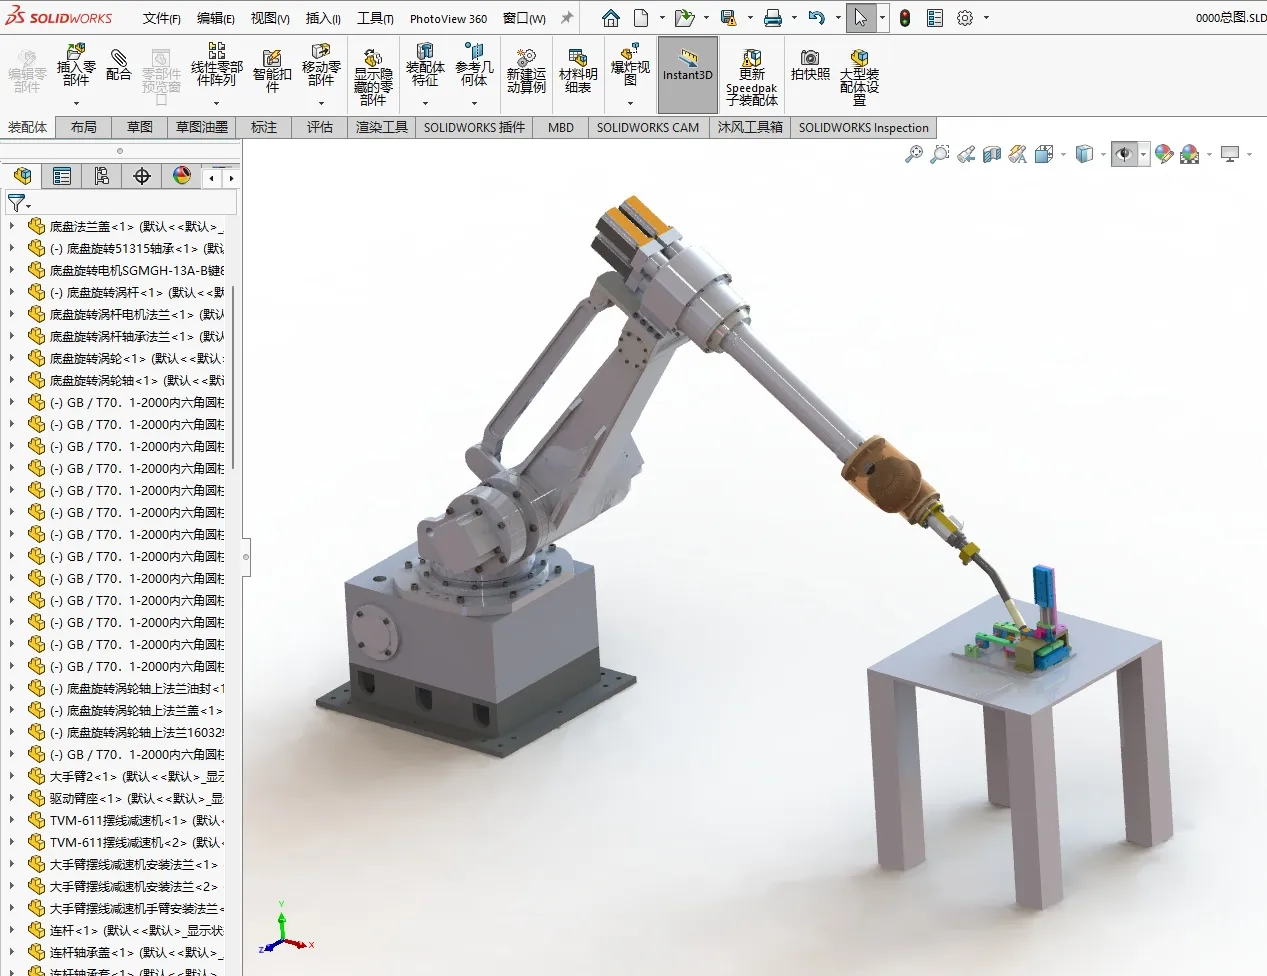Open Hide/Show Items dropdown arrow
Viewport: 1267px width, 976px height.
click(x=1143, y=154)
